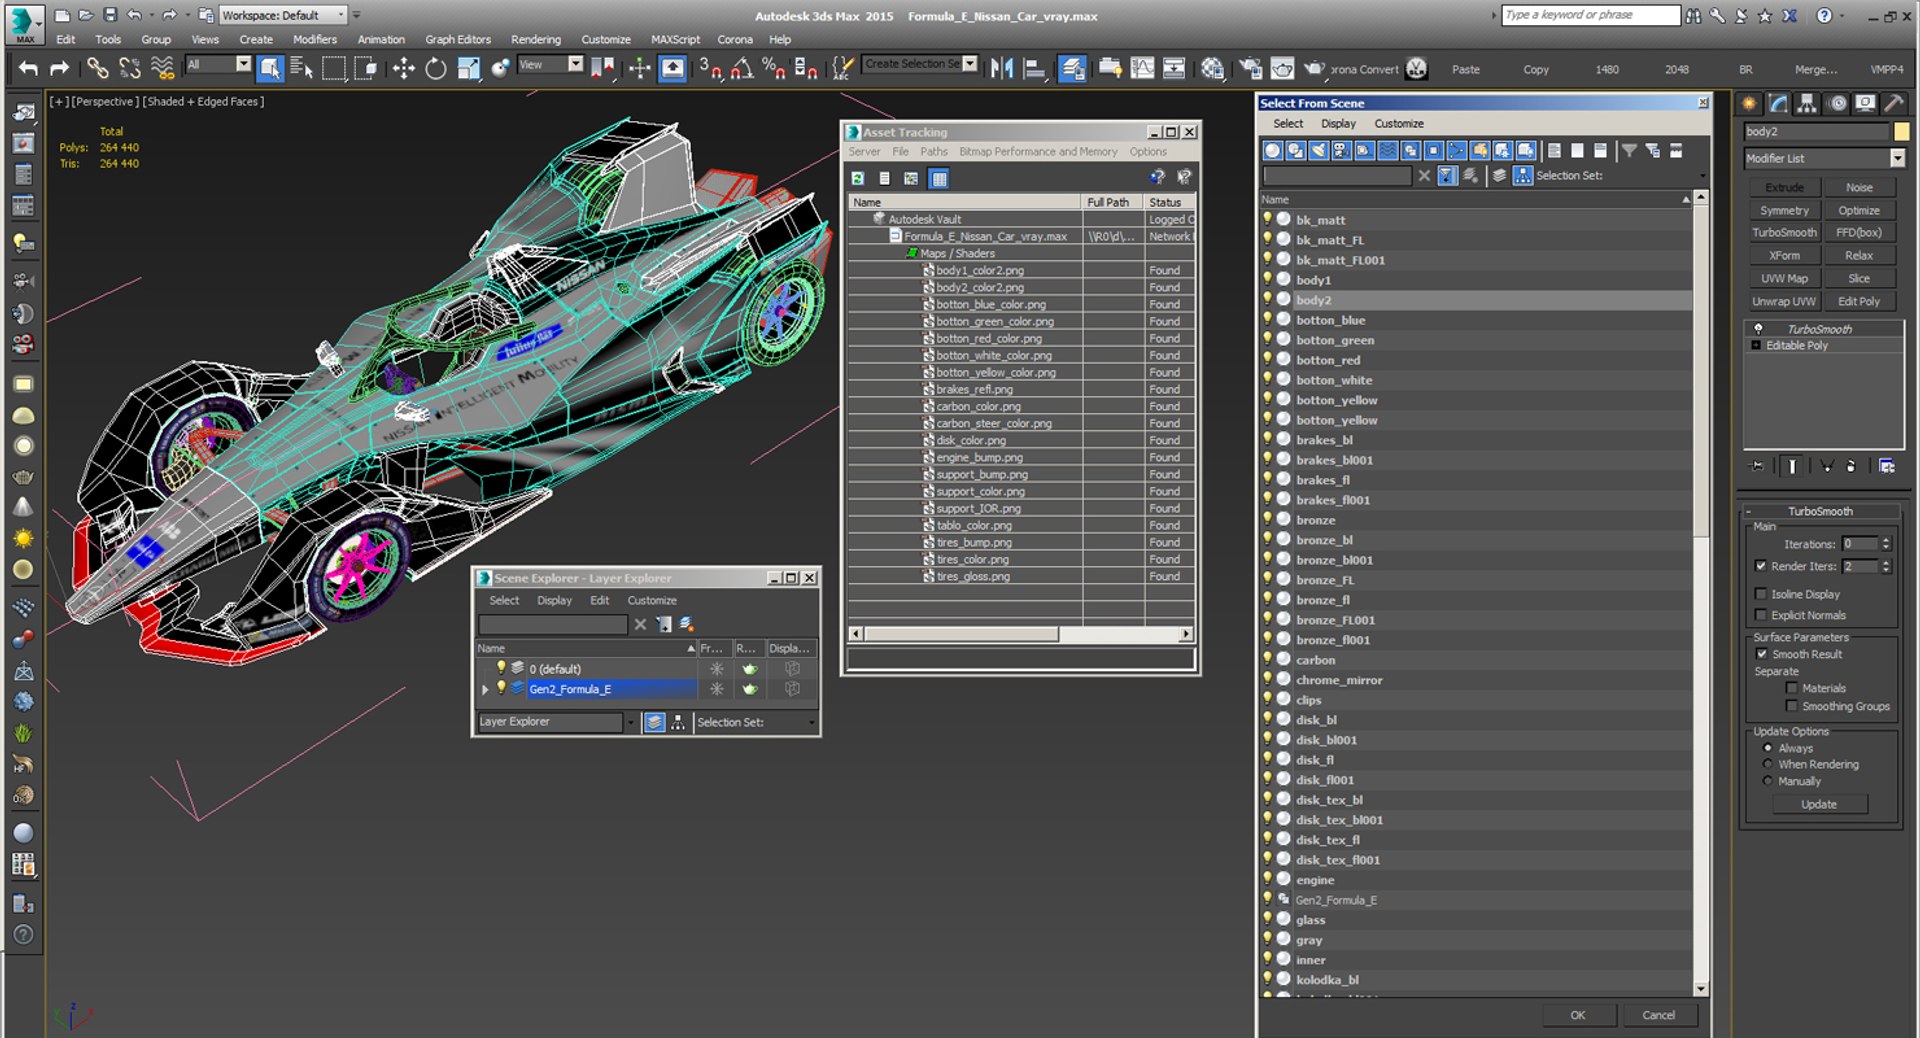The width and height of the screenshot is (1920, 1038).
Task: Open Paths menu in Asset Tracking
Action: coord(934,152)
